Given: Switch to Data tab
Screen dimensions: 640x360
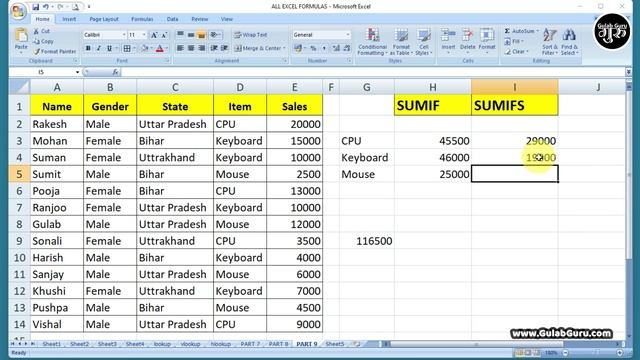Looking at the screenshot, I should tap(172, 19).
